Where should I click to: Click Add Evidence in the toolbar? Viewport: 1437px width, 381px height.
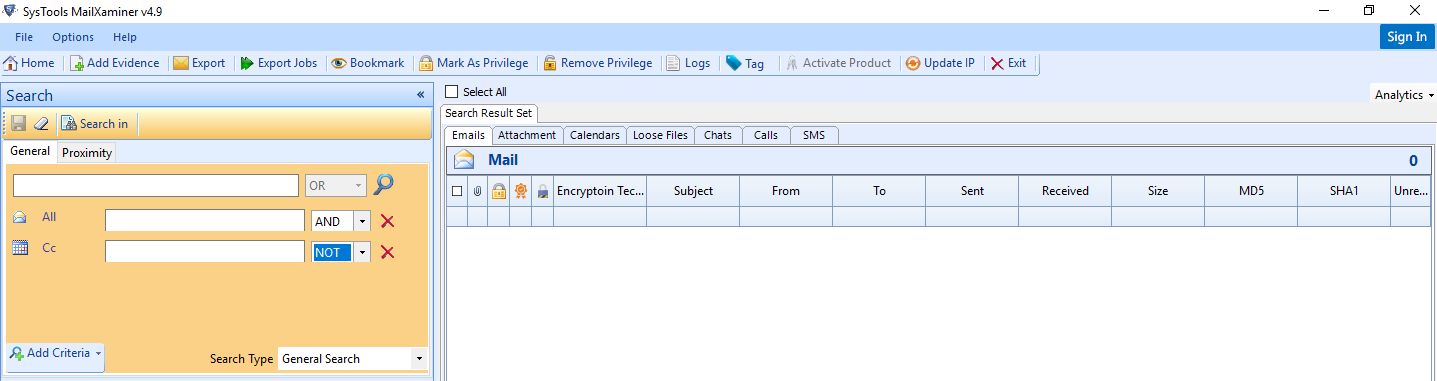pyautogui.click(x=114, y=63)
